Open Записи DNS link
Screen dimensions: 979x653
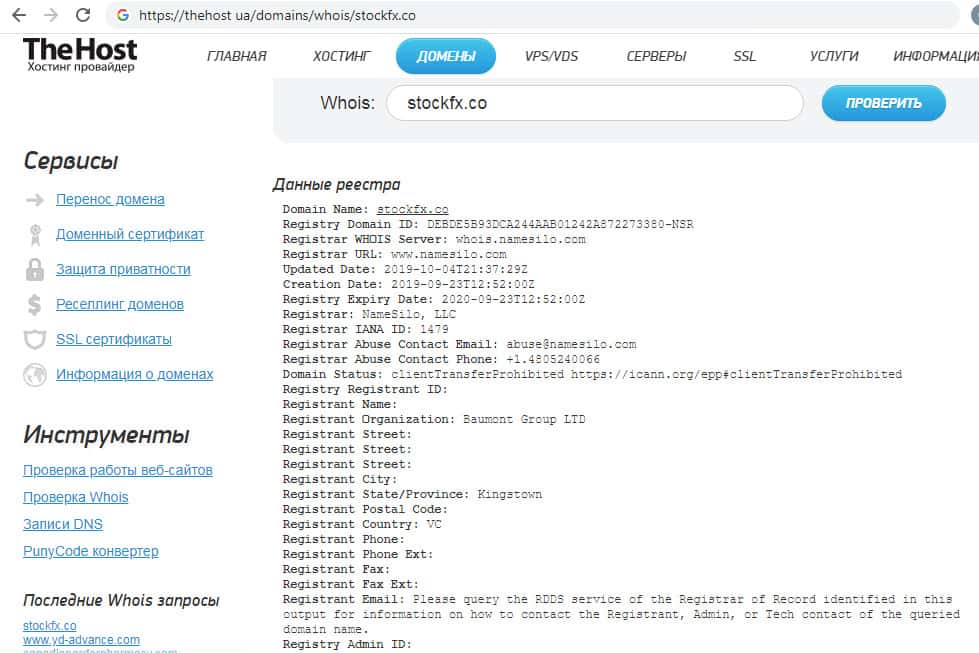62,524
